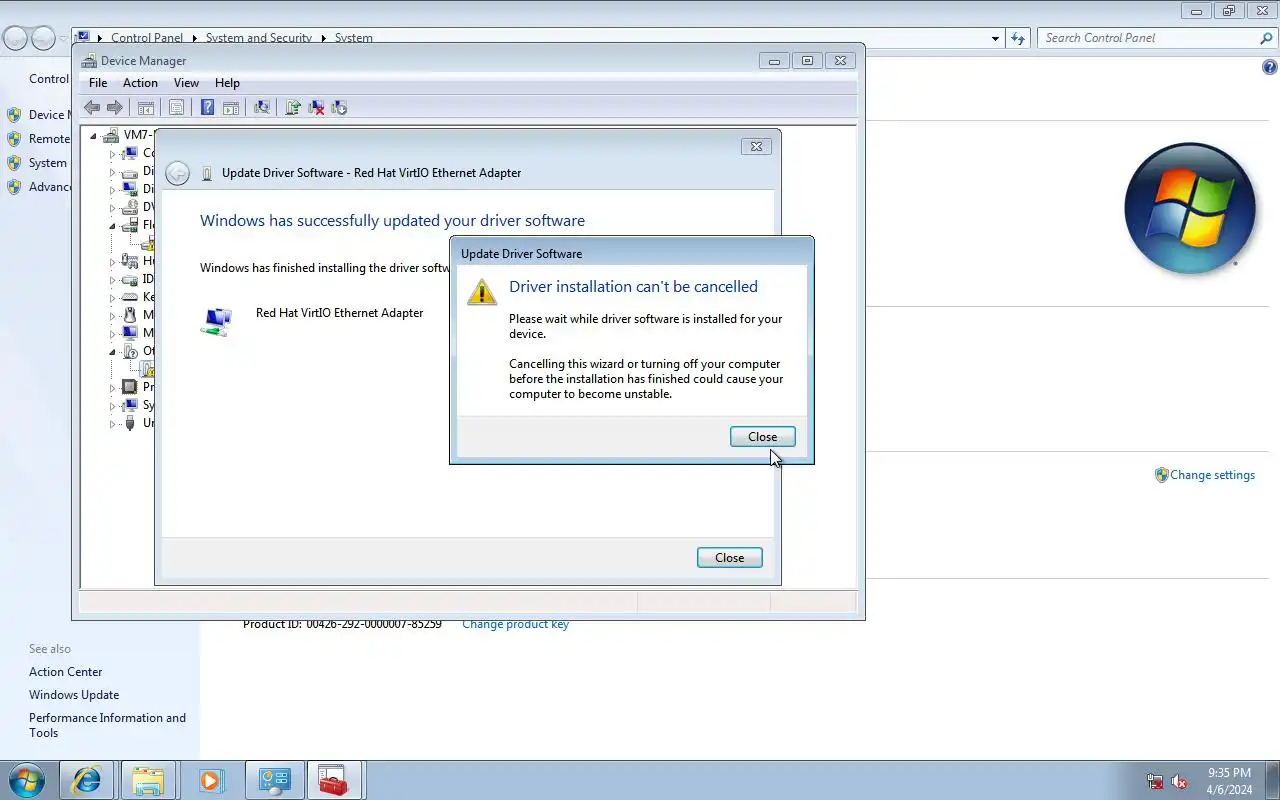The image size is (1280, 800).
Task: Select the DVD/CD-ROM drives icon in tree
Action: click(129, 207)
